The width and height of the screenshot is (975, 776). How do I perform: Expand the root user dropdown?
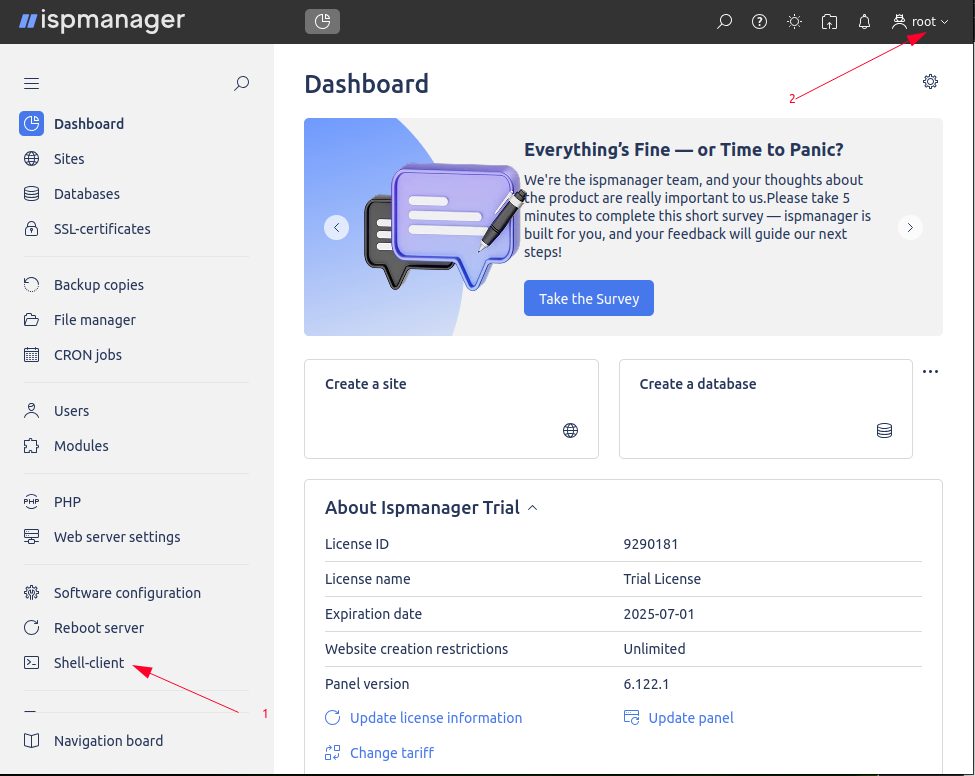pos(921,21)
